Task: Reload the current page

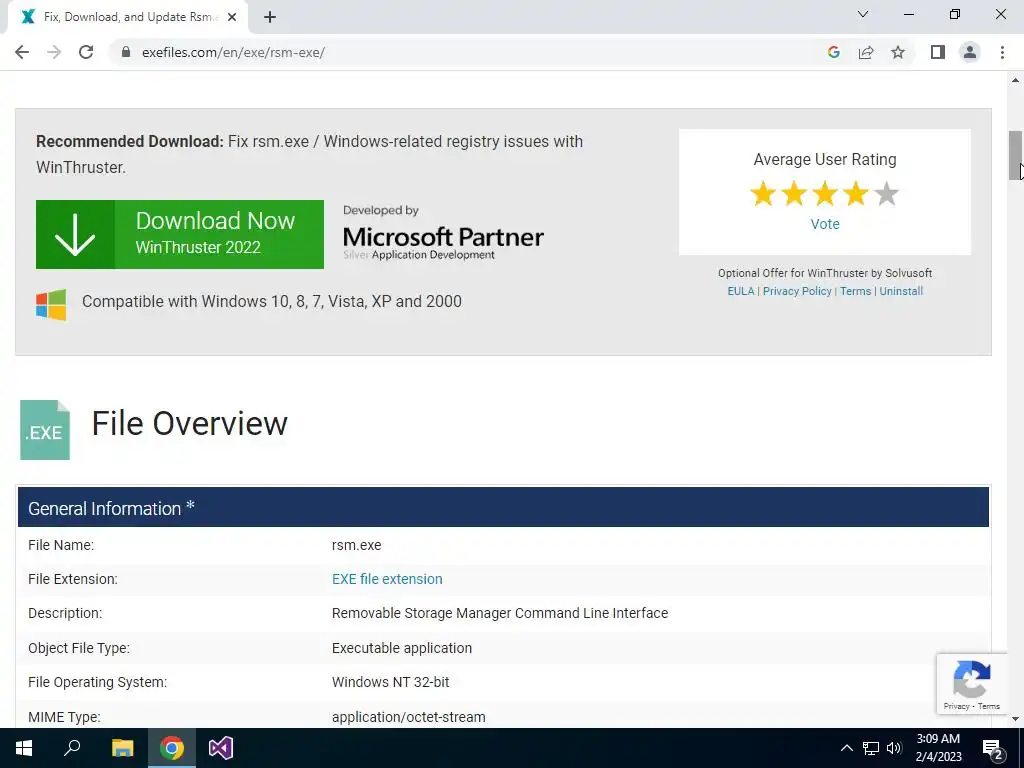Action: tap(86, 52)
